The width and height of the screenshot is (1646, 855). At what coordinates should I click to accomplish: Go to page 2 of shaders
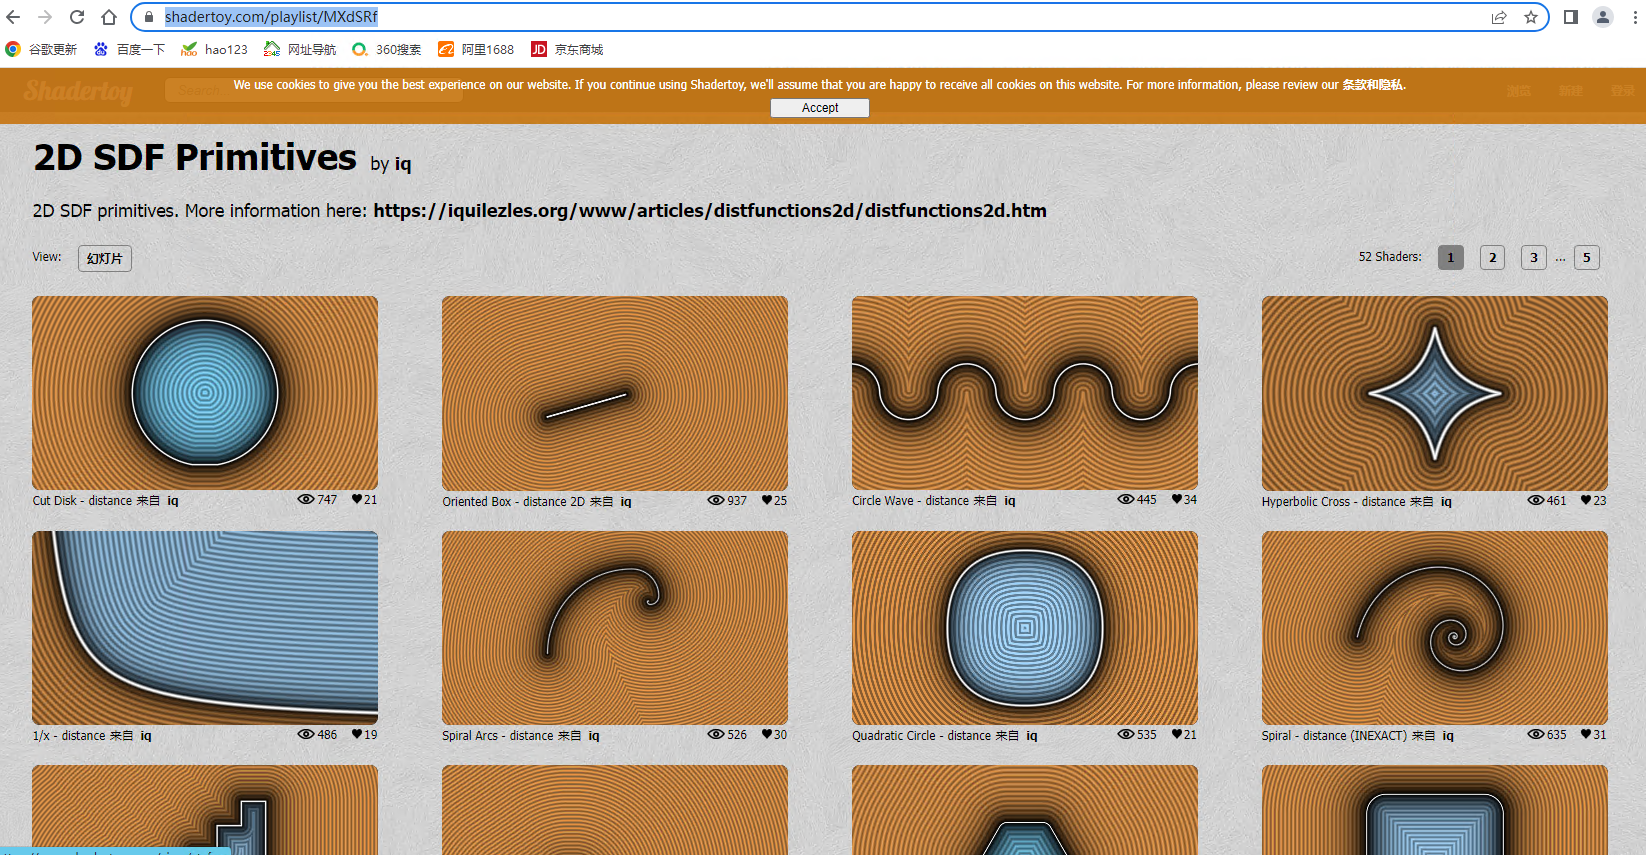(x=1492, y=258)
